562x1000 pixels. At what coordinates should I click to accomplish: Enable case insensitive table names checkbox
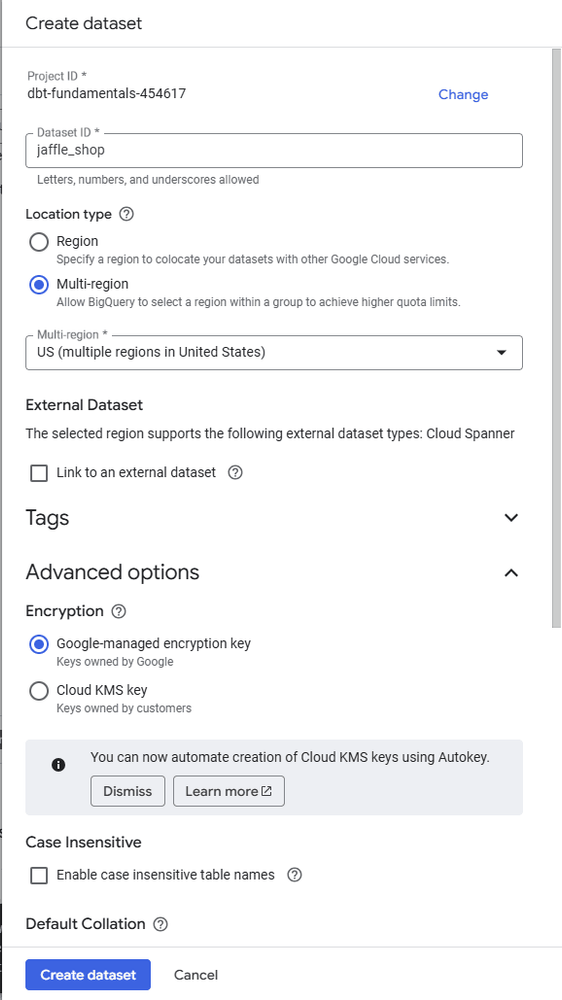click(39, 875)
